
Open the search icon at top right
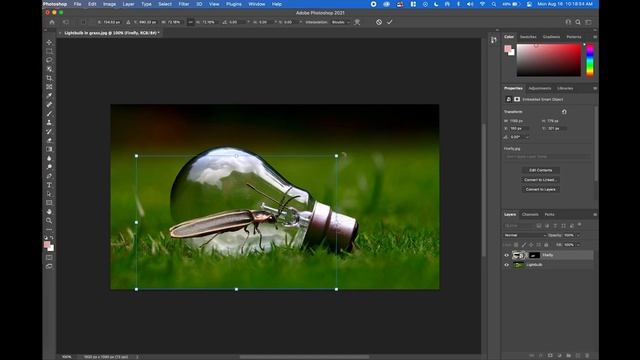click(x=578, y=22)
